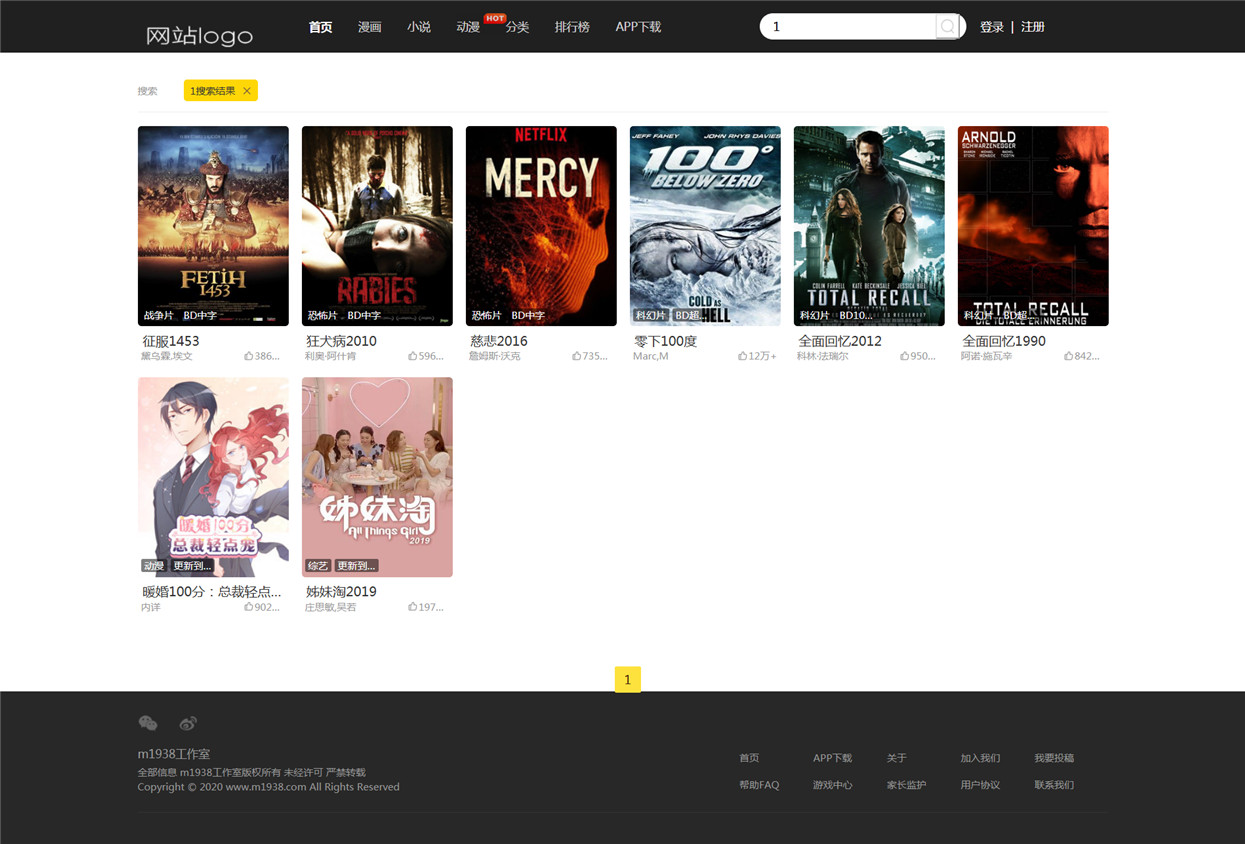1245x844 pixels.
Task: Click thumbs-up icon under 全面回忆1990
Action: click(1069, 356)
